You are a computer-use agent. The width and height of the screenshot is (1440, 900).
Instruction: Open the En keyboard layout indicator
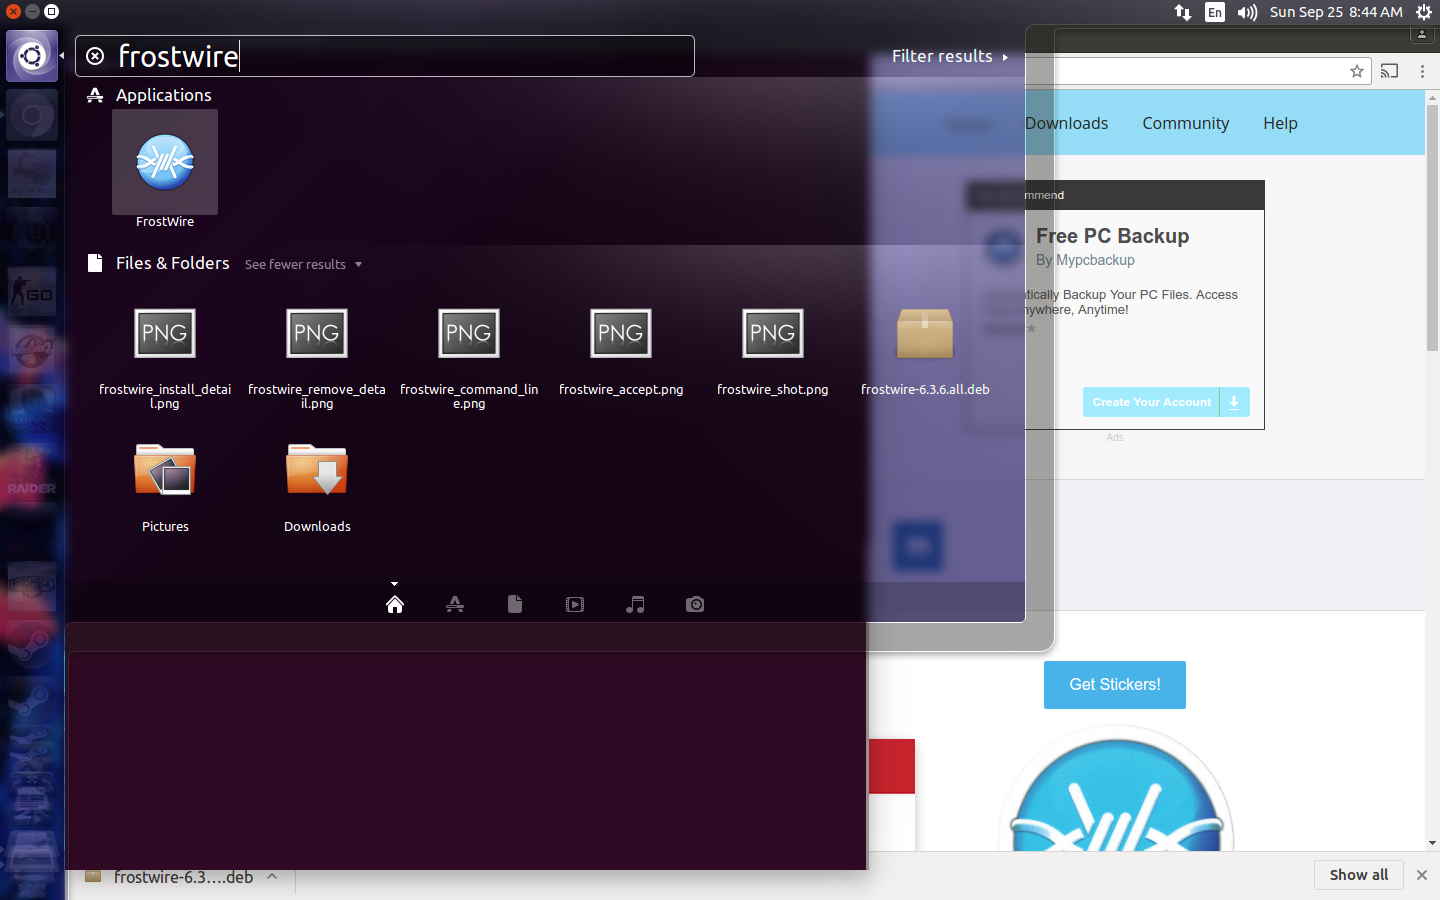pos(1215,12)
